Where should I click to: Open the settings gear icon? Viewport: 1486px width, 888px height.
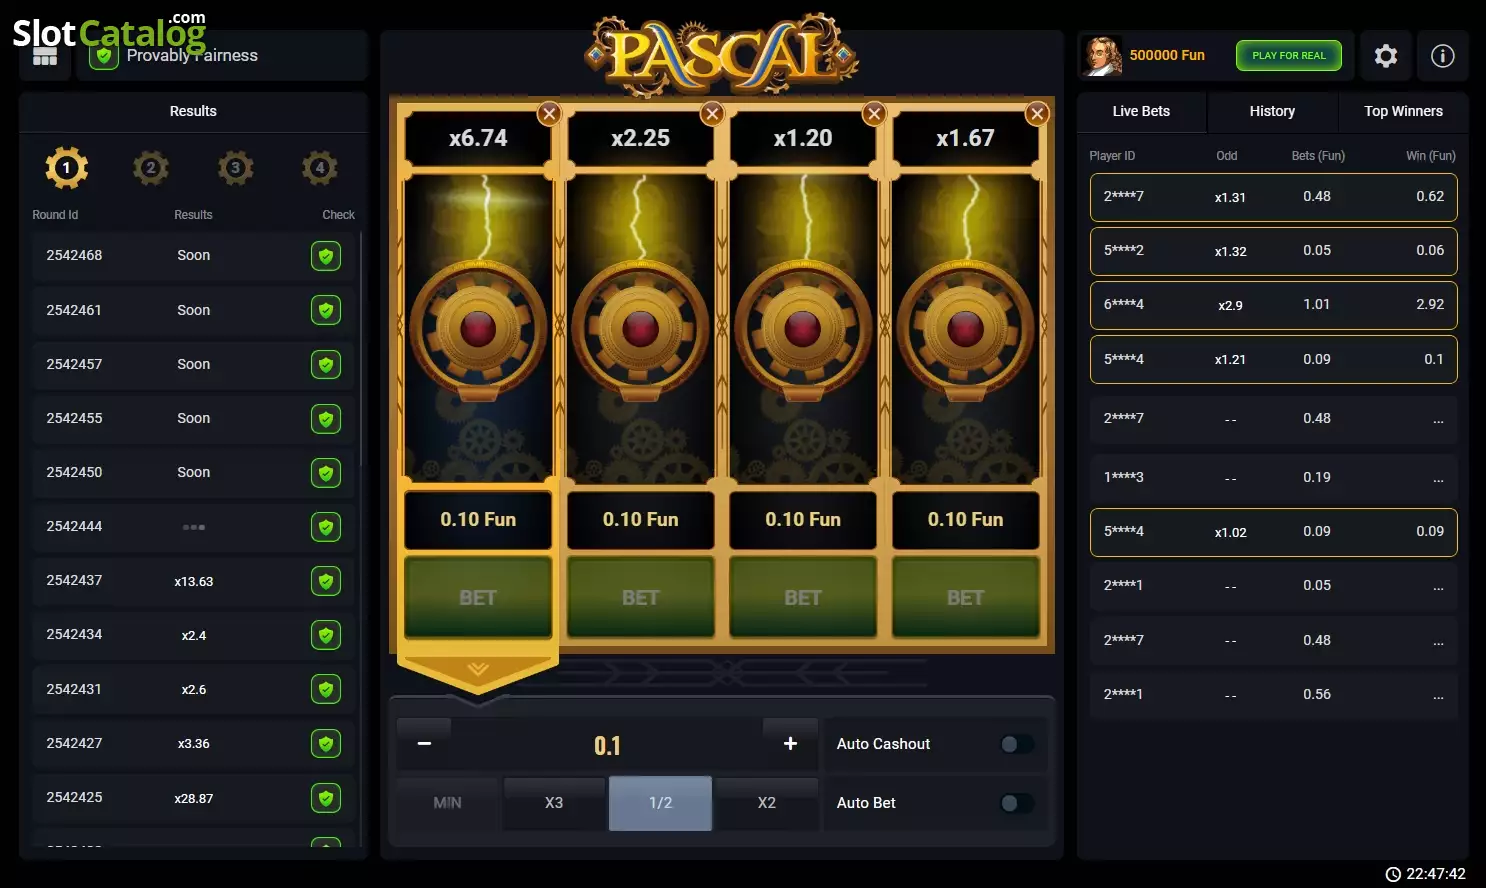(1385, 56)
